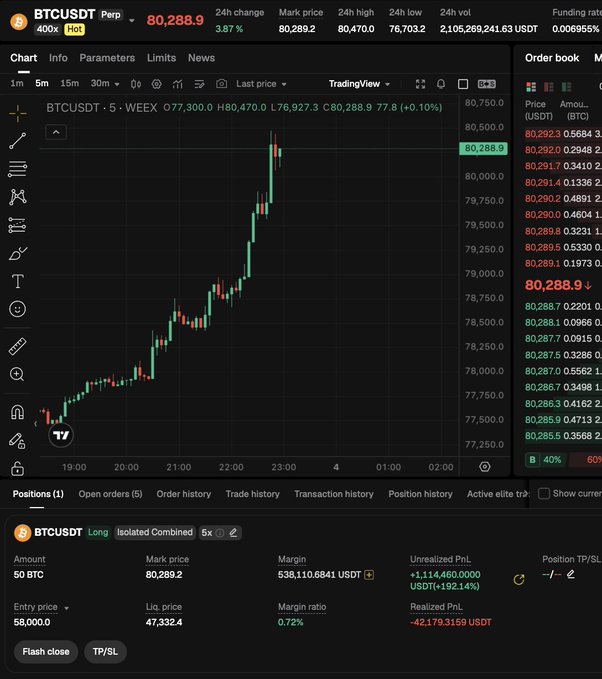Viewport: 602px width, 679px height.
Task: Open price alert bell icon
Action: pyautogui.click(x=441, y=84)
